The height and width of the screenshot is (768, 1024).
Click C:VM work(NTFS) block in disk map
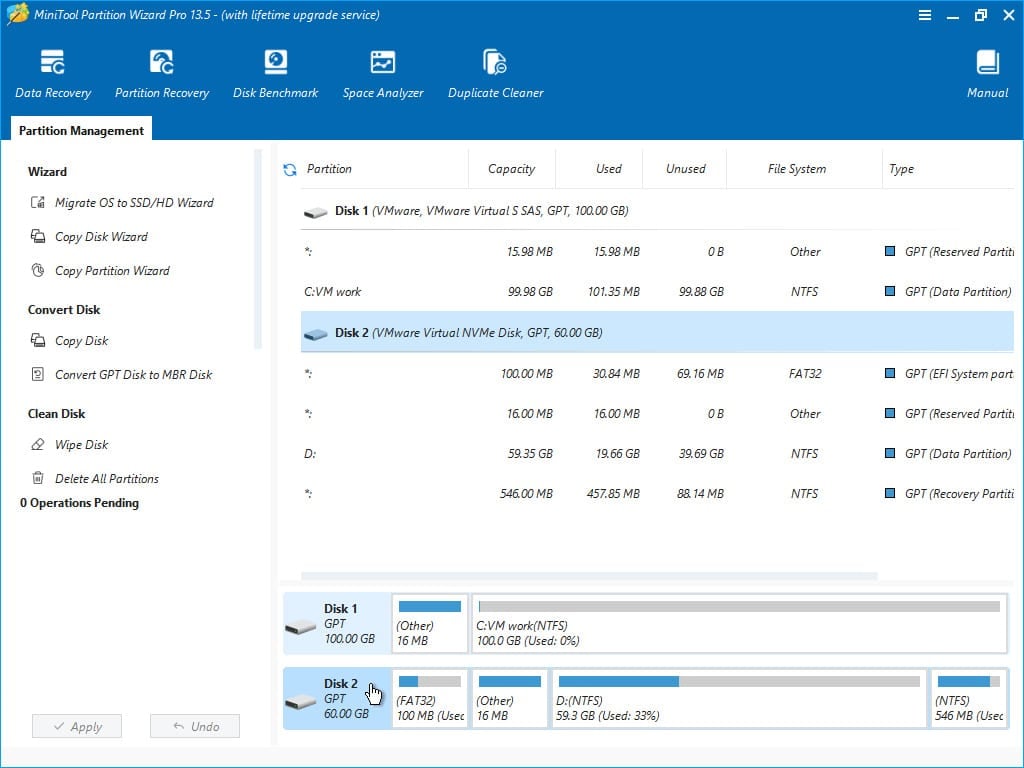pyautogui.click(x=739, y=624)
